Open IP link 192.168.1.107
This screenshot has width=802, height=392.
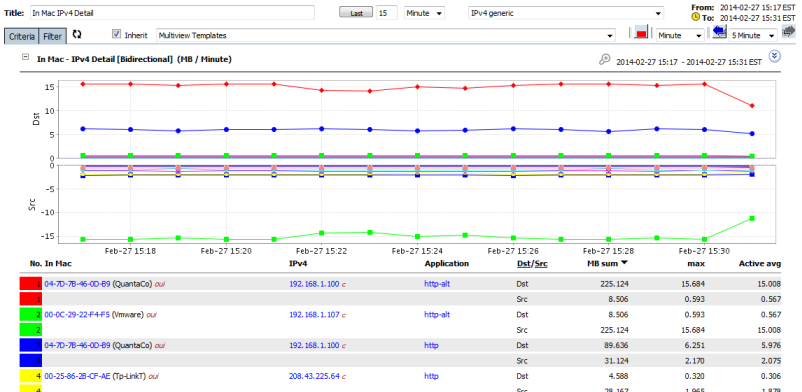(314, 314)
